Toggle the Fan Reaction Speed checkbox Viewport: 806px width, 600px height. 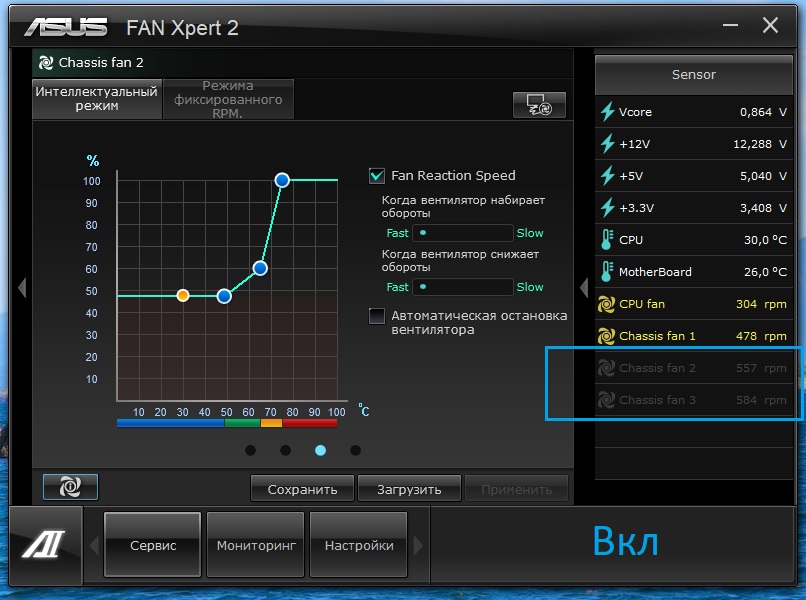click(x=377, y=176)
